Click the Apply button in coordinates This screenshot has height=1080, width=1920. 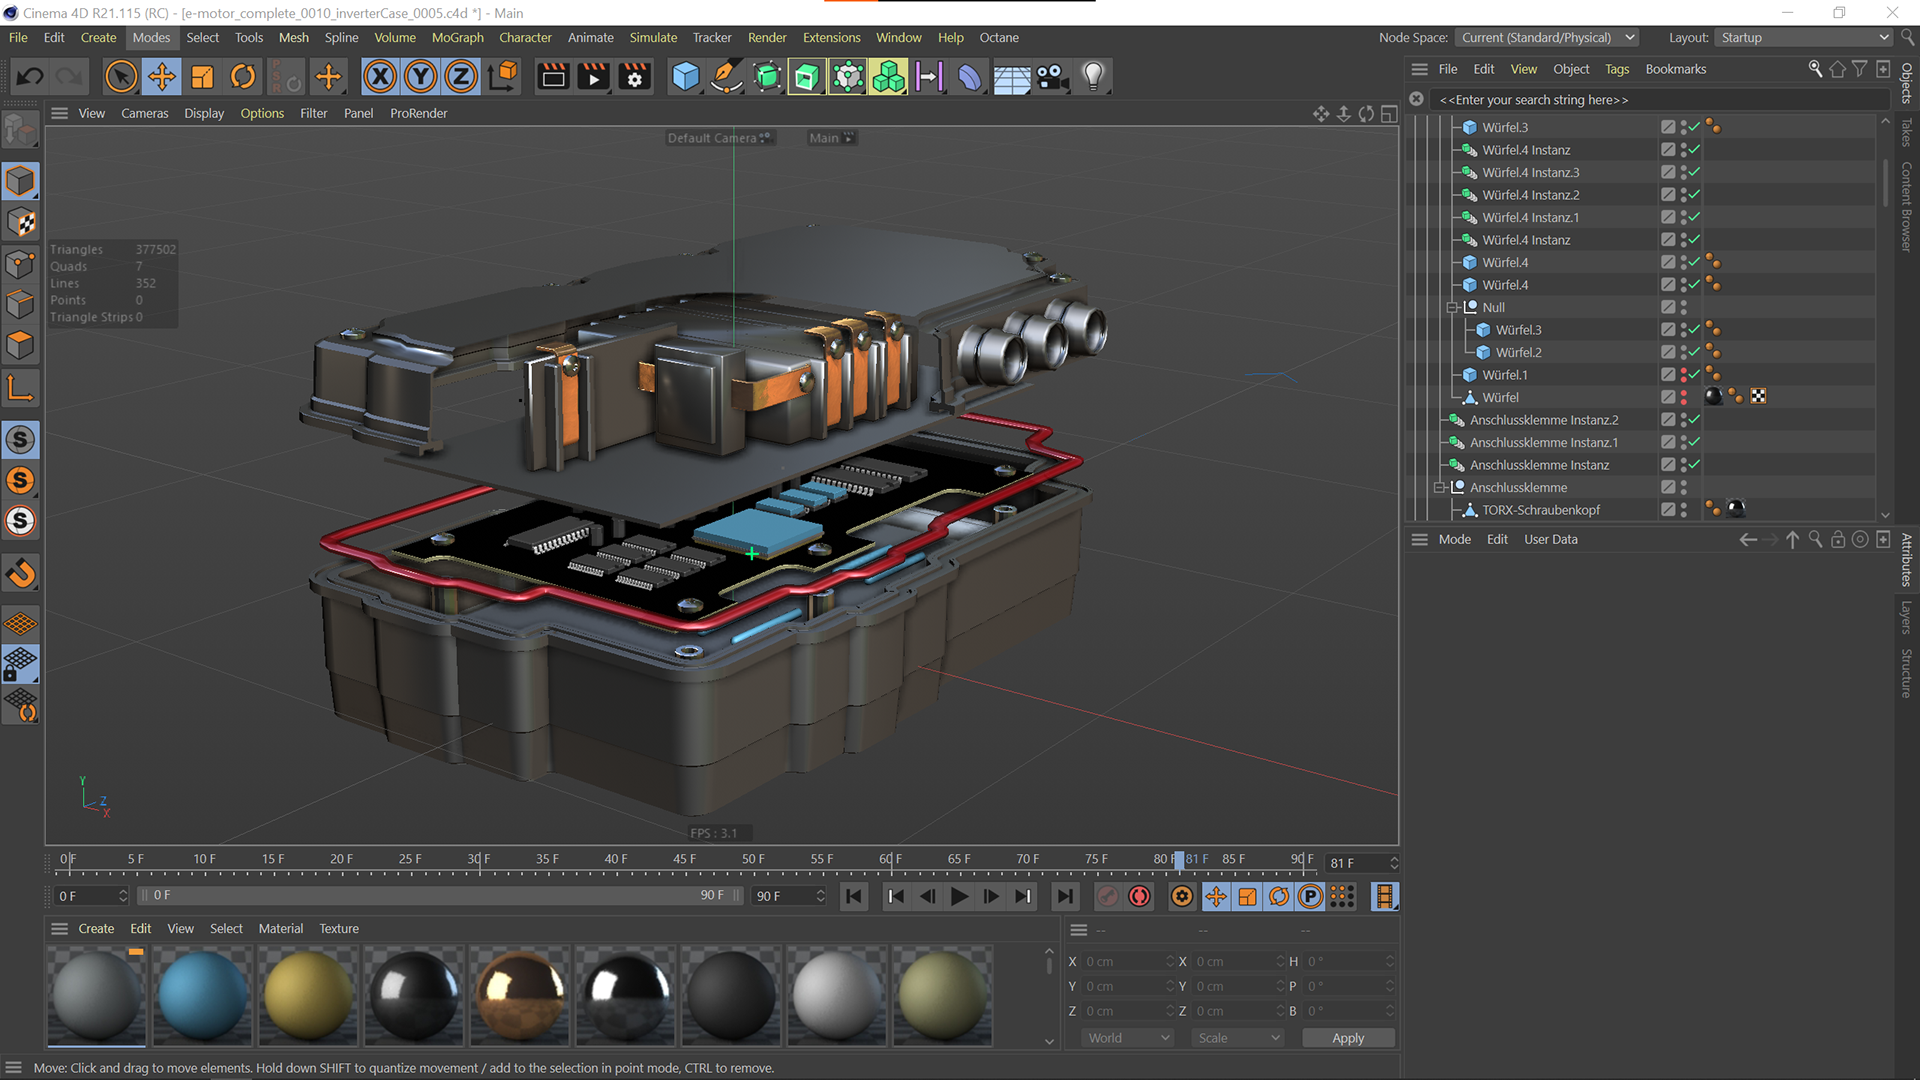[x=1347, y=1039]
